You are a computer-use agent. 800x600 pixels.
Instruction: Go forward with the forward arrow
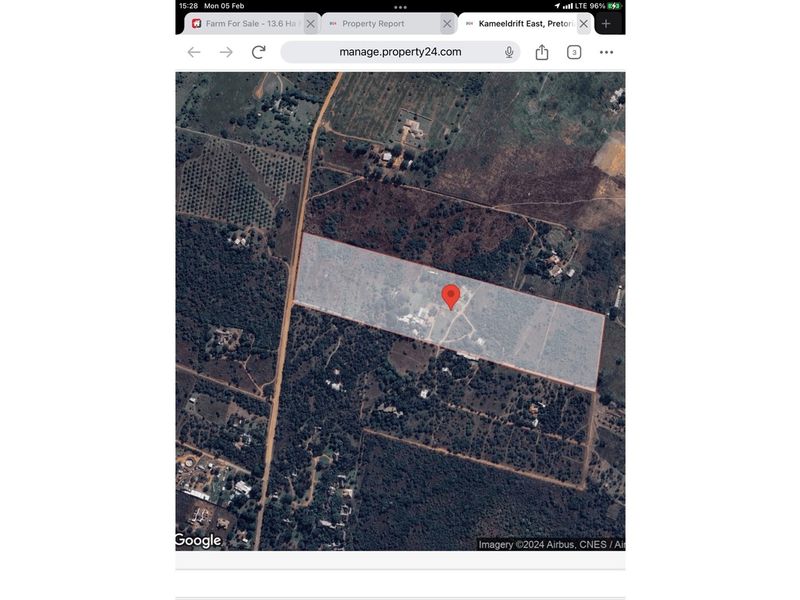(x=226, y=52)
